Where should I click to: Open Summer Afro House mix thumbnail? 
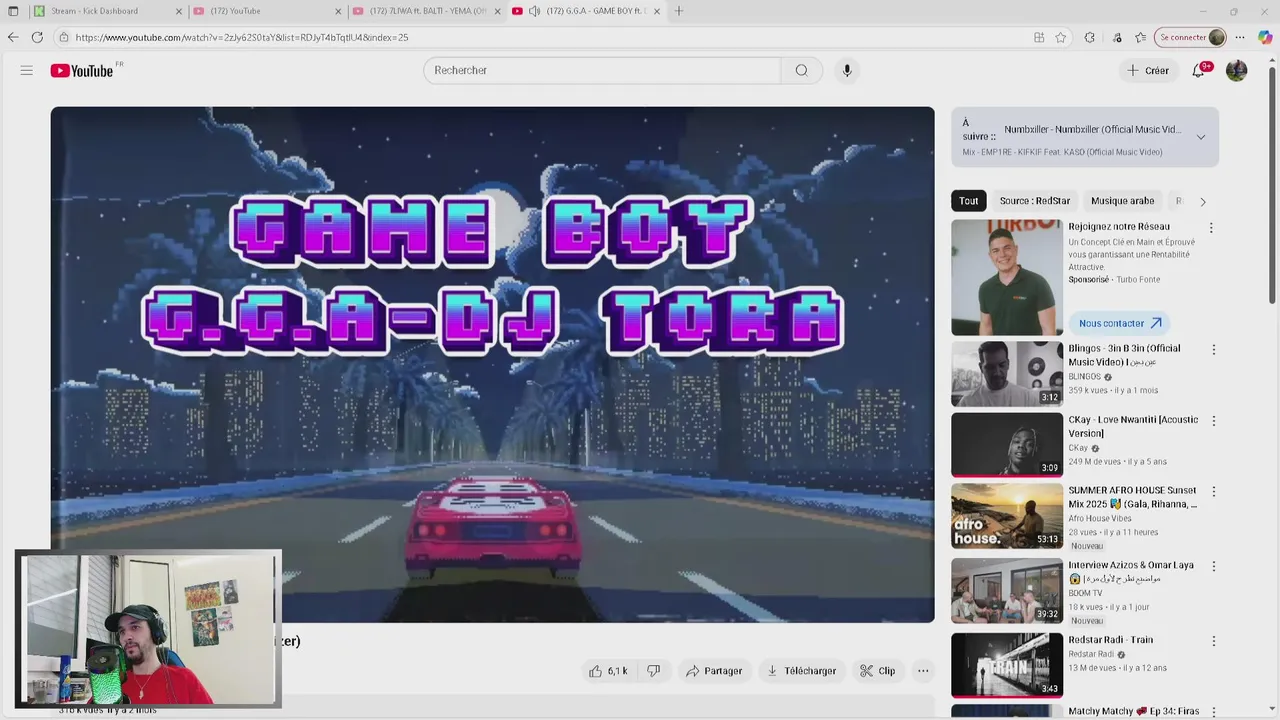click(x=1007, y=516)
